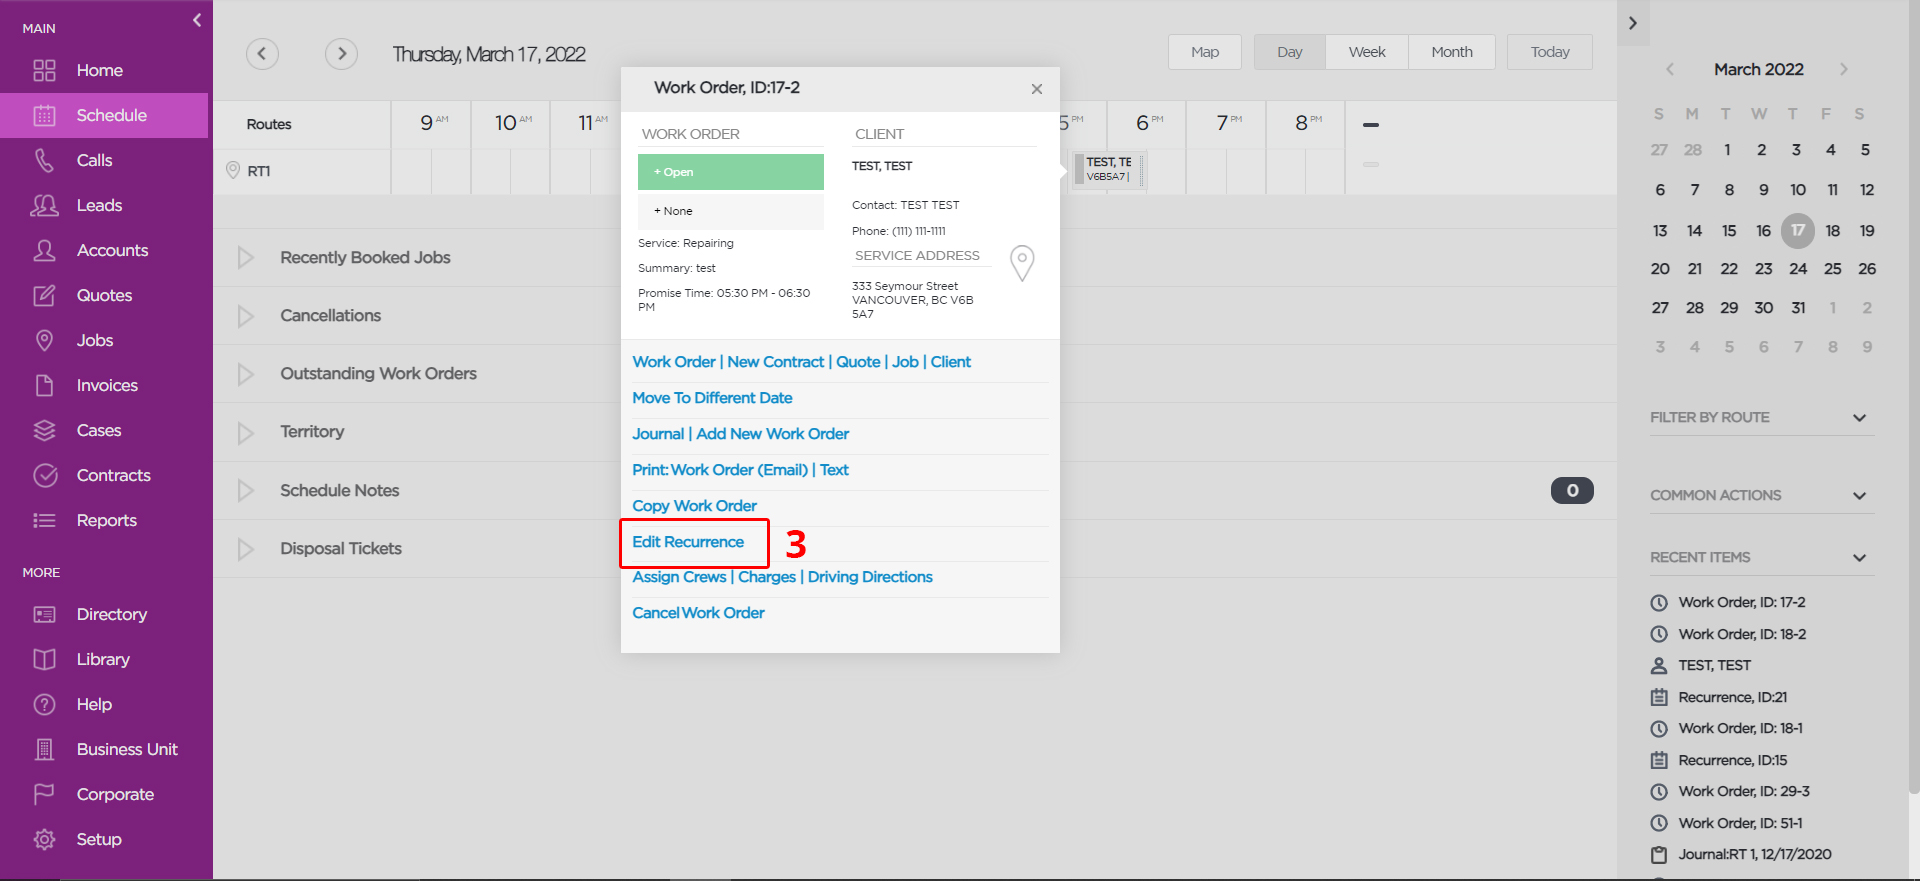Open Reports from sidebar menu
The image size is (1920, 881).
coord(106,520)
